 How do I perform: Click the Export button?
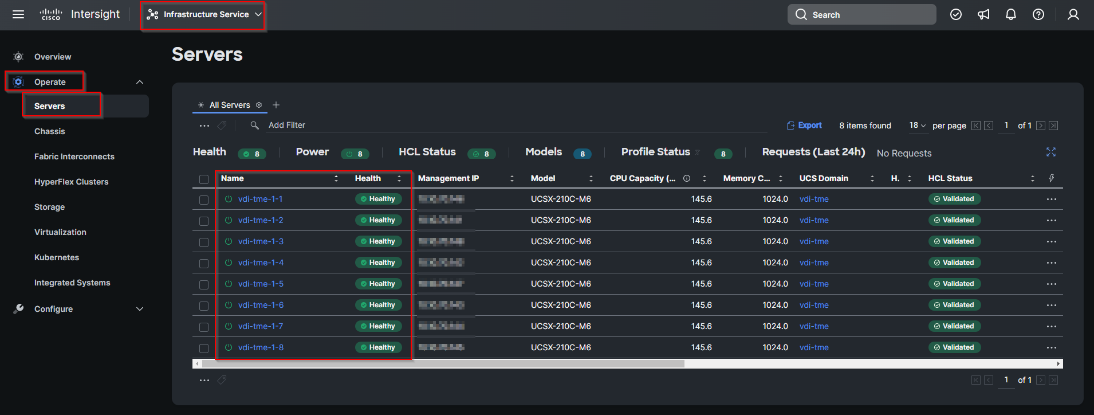[x=804, y=126]
